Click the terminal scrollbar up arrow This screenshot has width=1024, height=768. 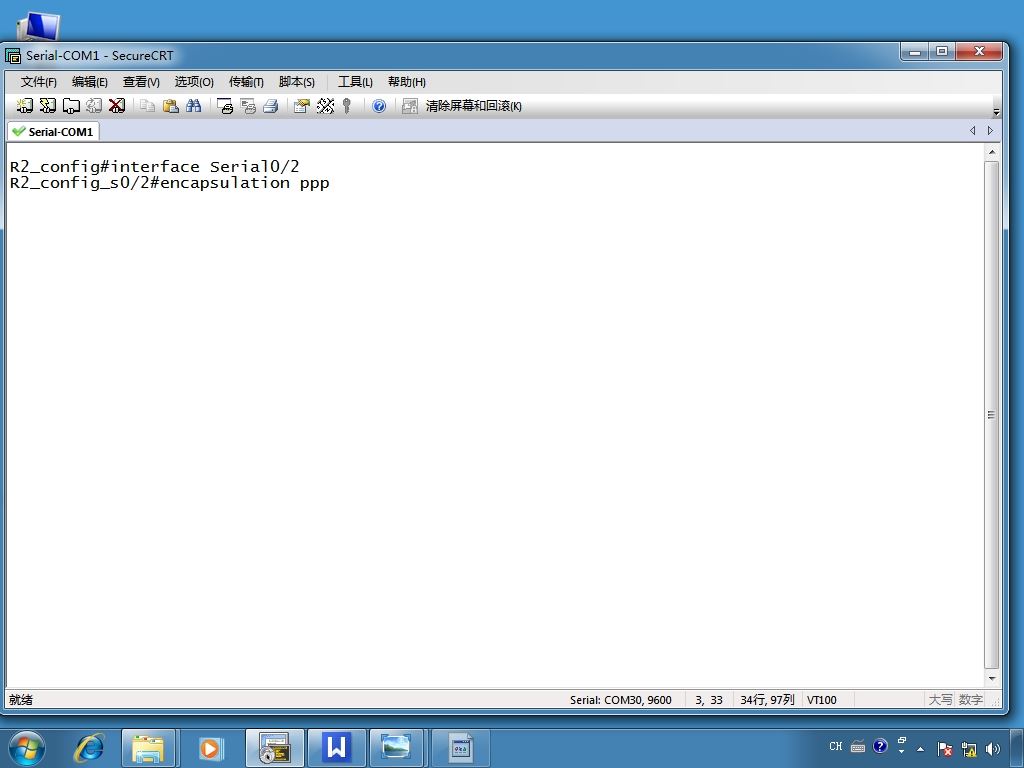click(992, 152)
